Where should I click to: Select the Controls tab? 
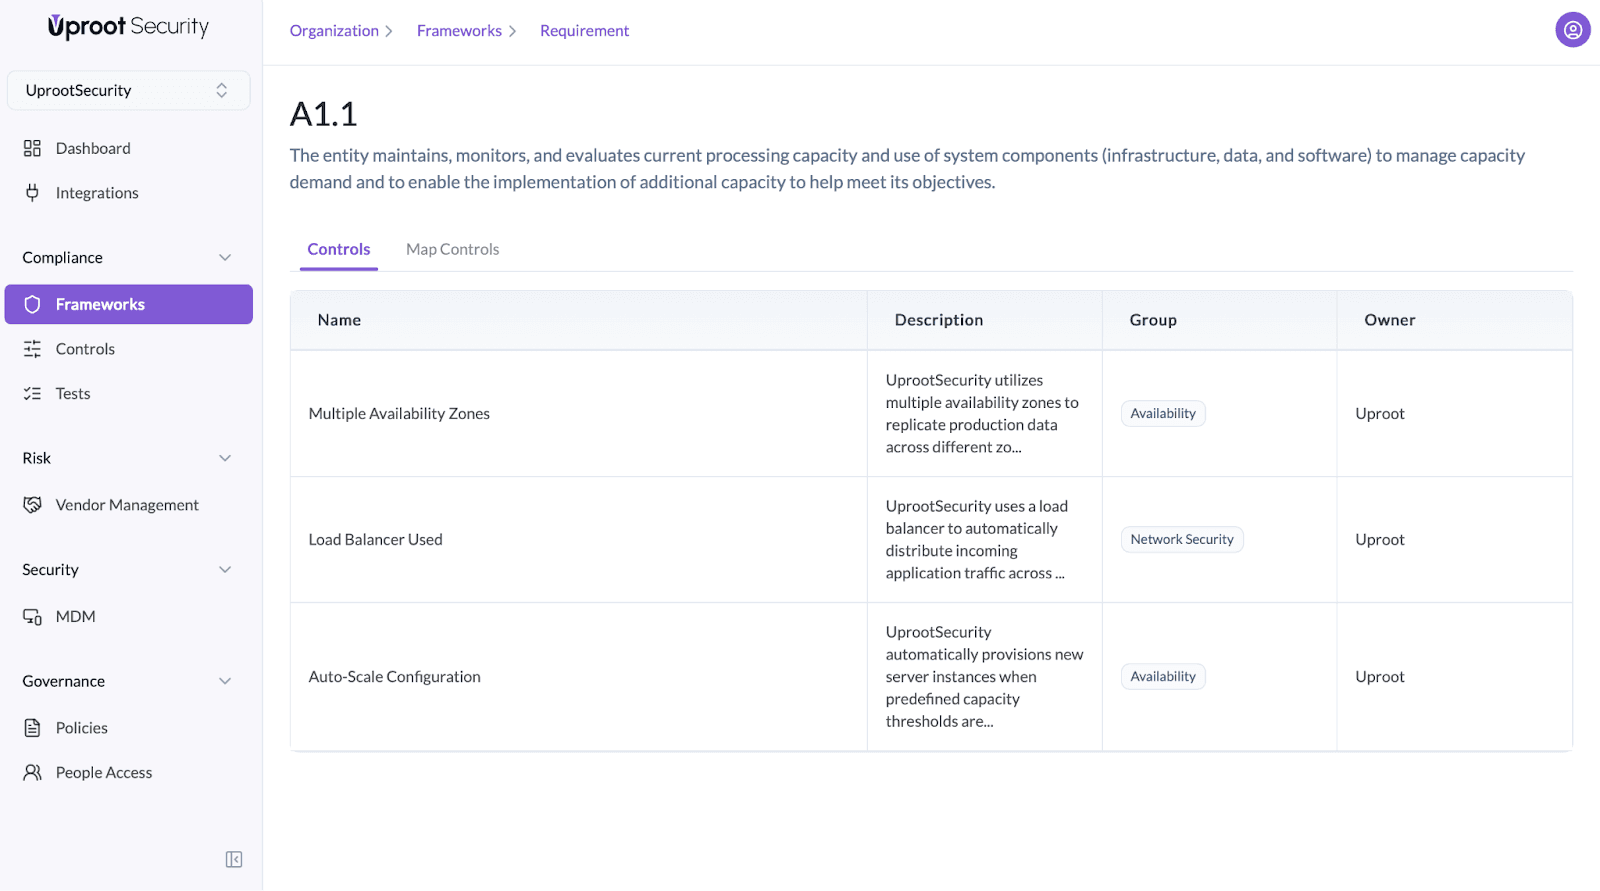pyautogui.click(x=338, y=249)
